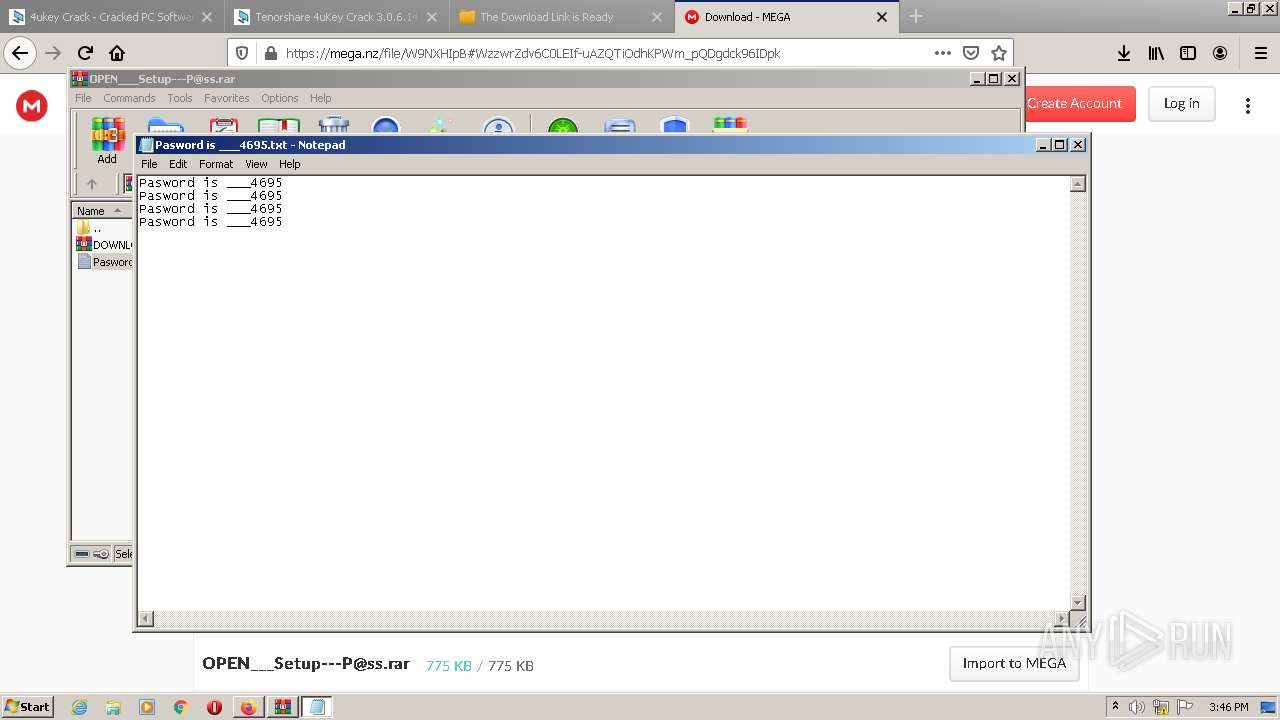Go back with Firefox back arrow
Image resolution: width=1280 pixels, height=720 pixels.
20,53
